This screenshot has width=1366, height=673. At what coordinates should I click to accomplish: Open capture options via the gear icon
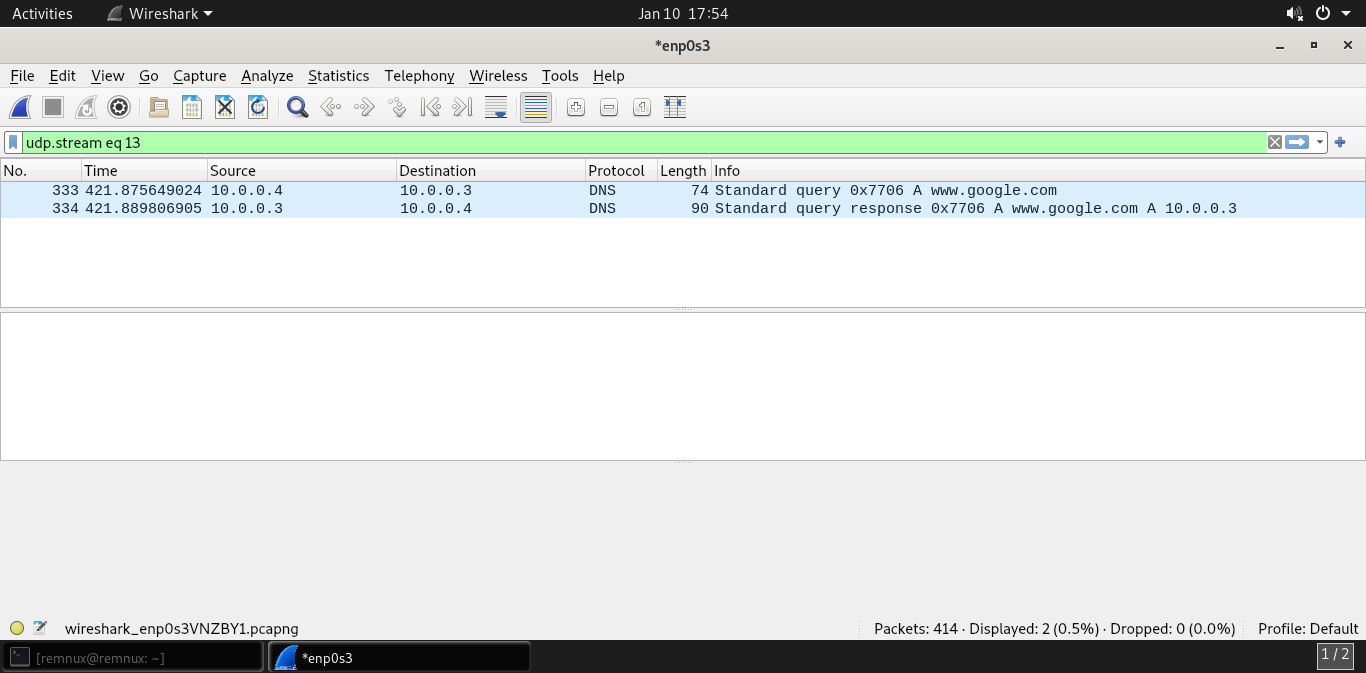pos(119,107)
